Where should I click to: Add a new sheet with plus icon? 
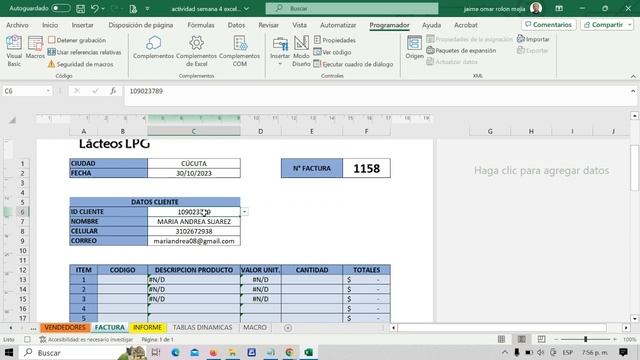[288, 328]
